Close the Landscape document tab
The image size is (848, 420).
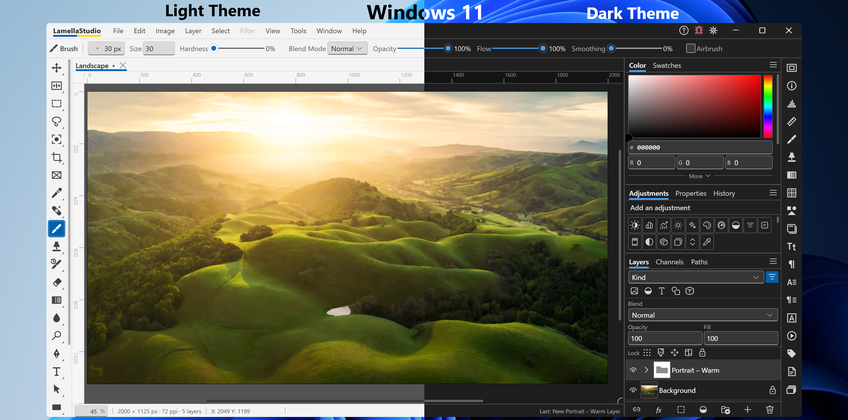(123, 65)
